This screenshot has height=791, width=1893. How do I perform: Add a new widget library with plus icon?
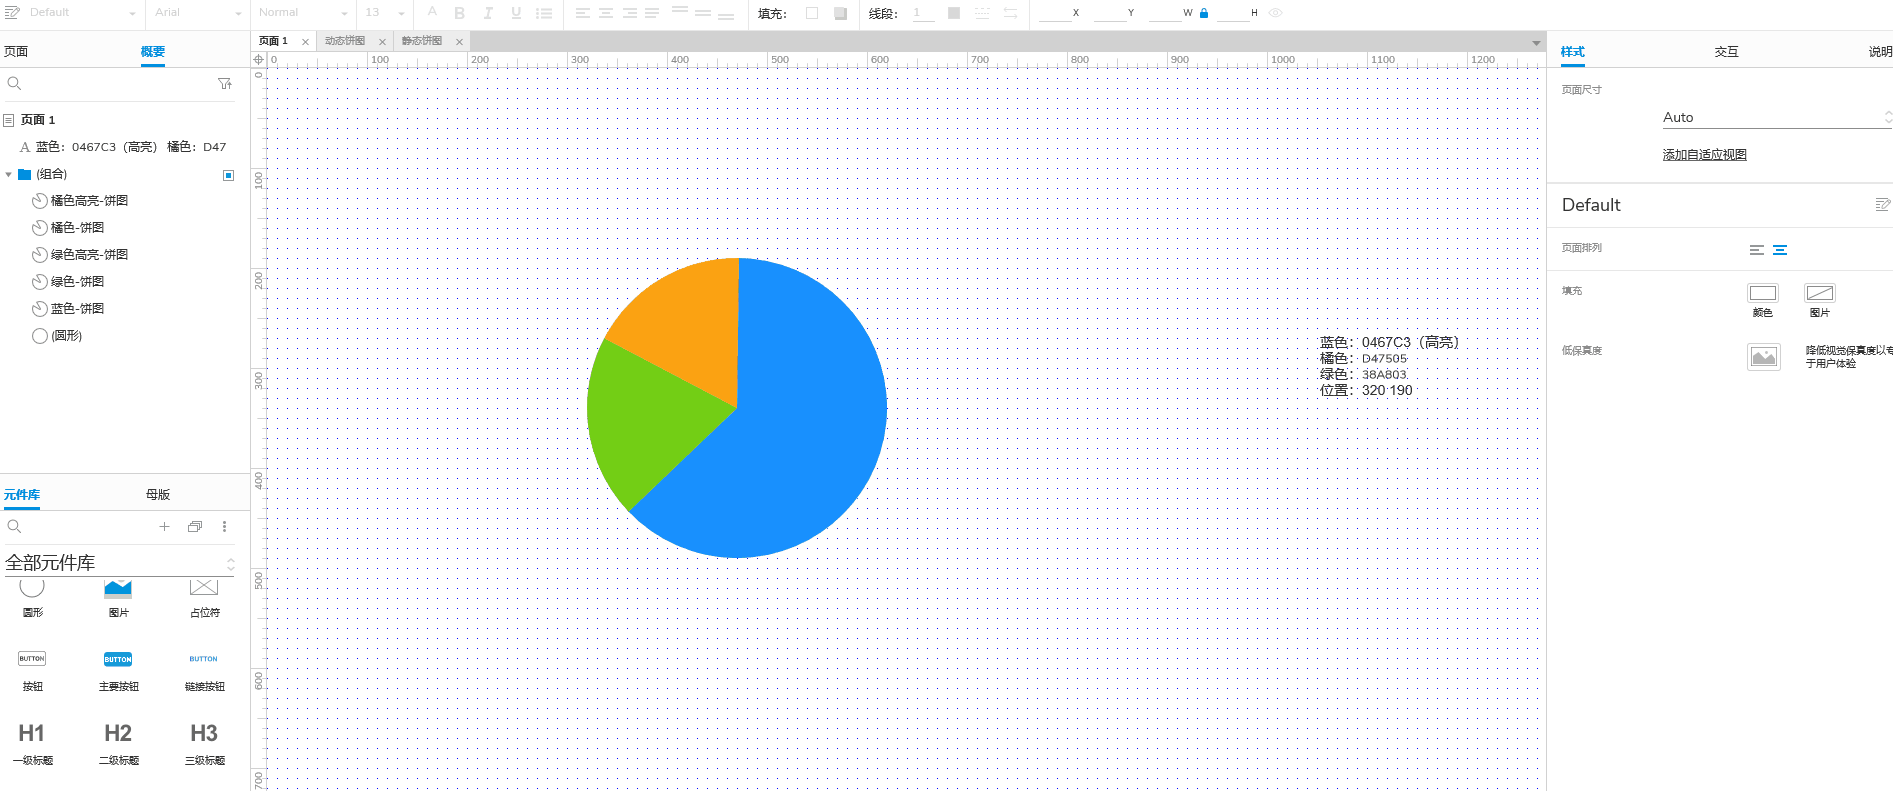point(164,526)
